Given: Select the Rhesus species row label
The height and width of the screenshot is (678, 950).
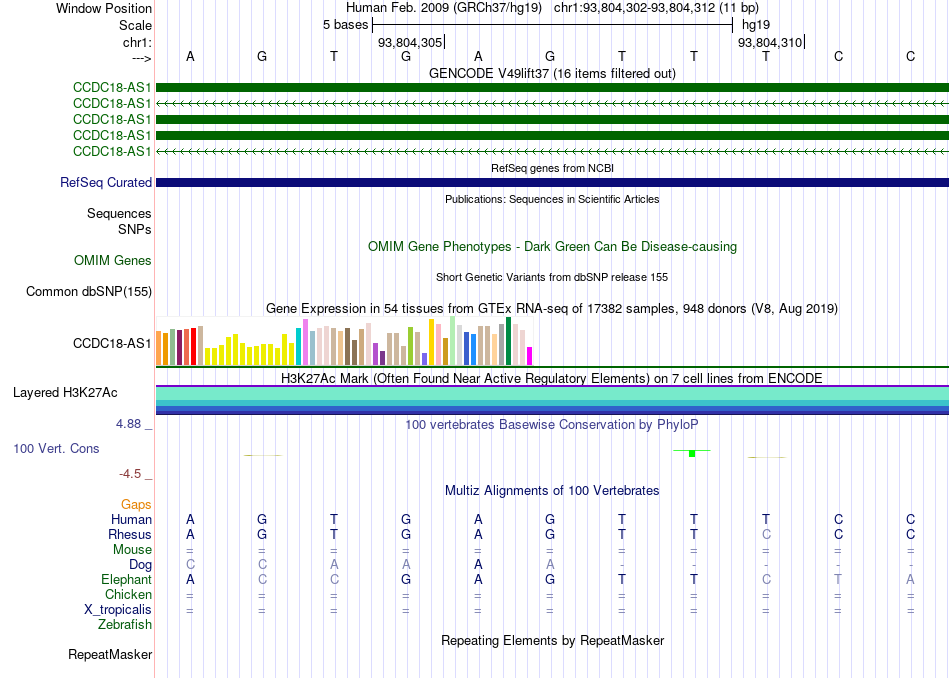Looking at the screenshot, I should (130, 534).
